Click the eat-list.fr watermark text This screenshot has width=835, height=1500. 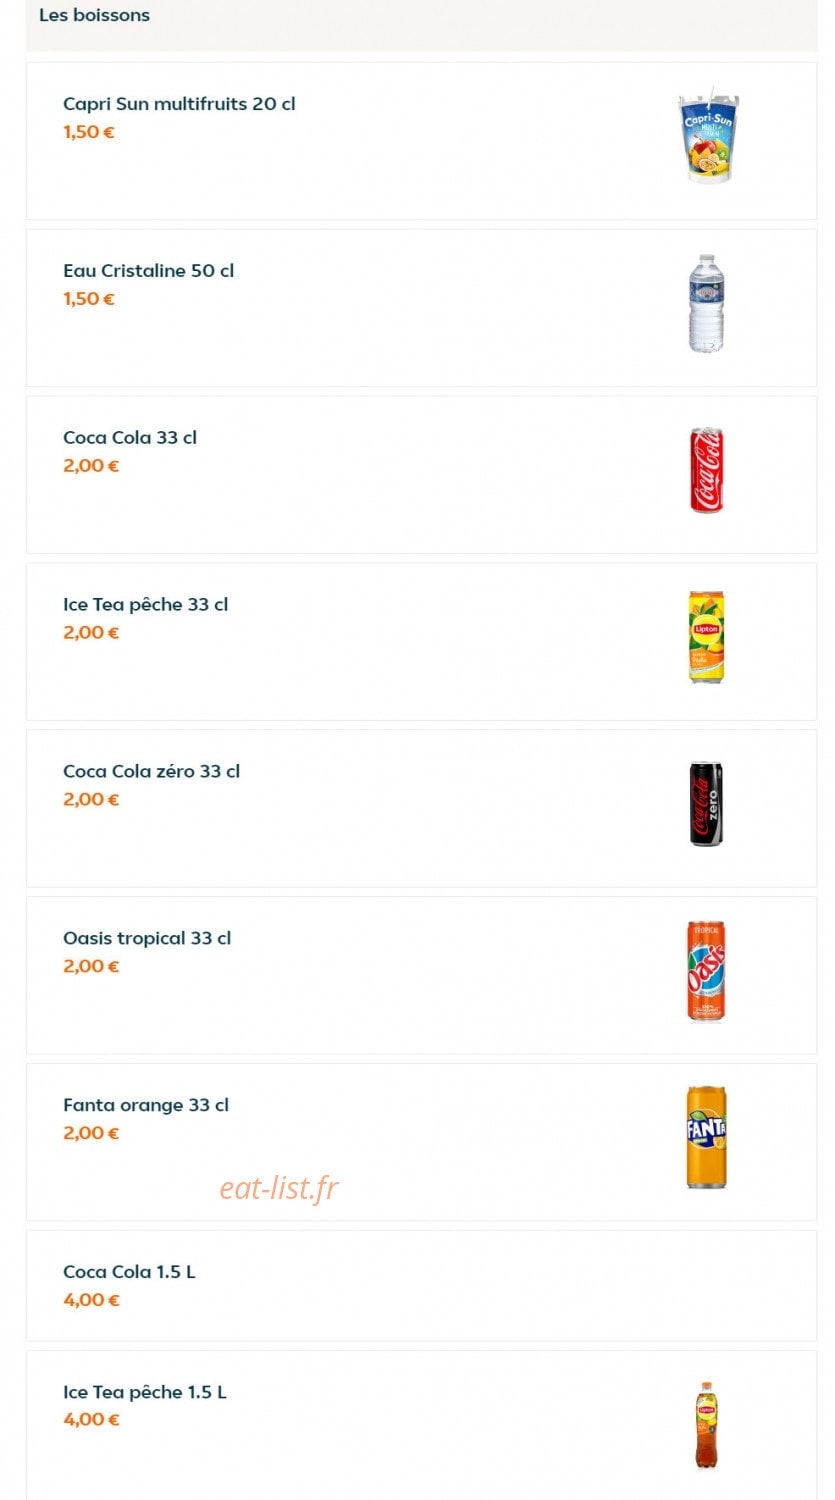(279, 1188)
